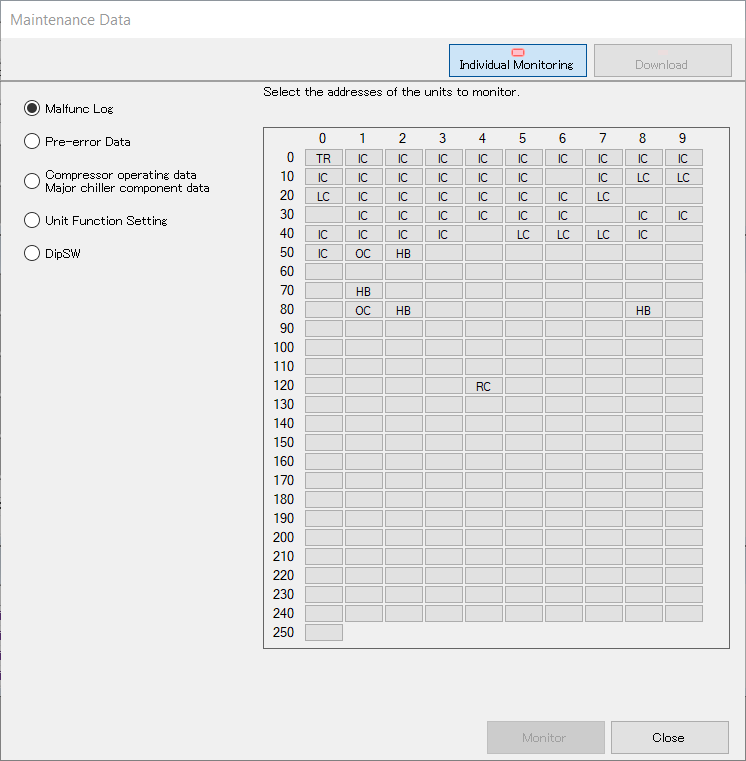Click the Monitor button
The image size is (746, 761).
click(545, 737)
